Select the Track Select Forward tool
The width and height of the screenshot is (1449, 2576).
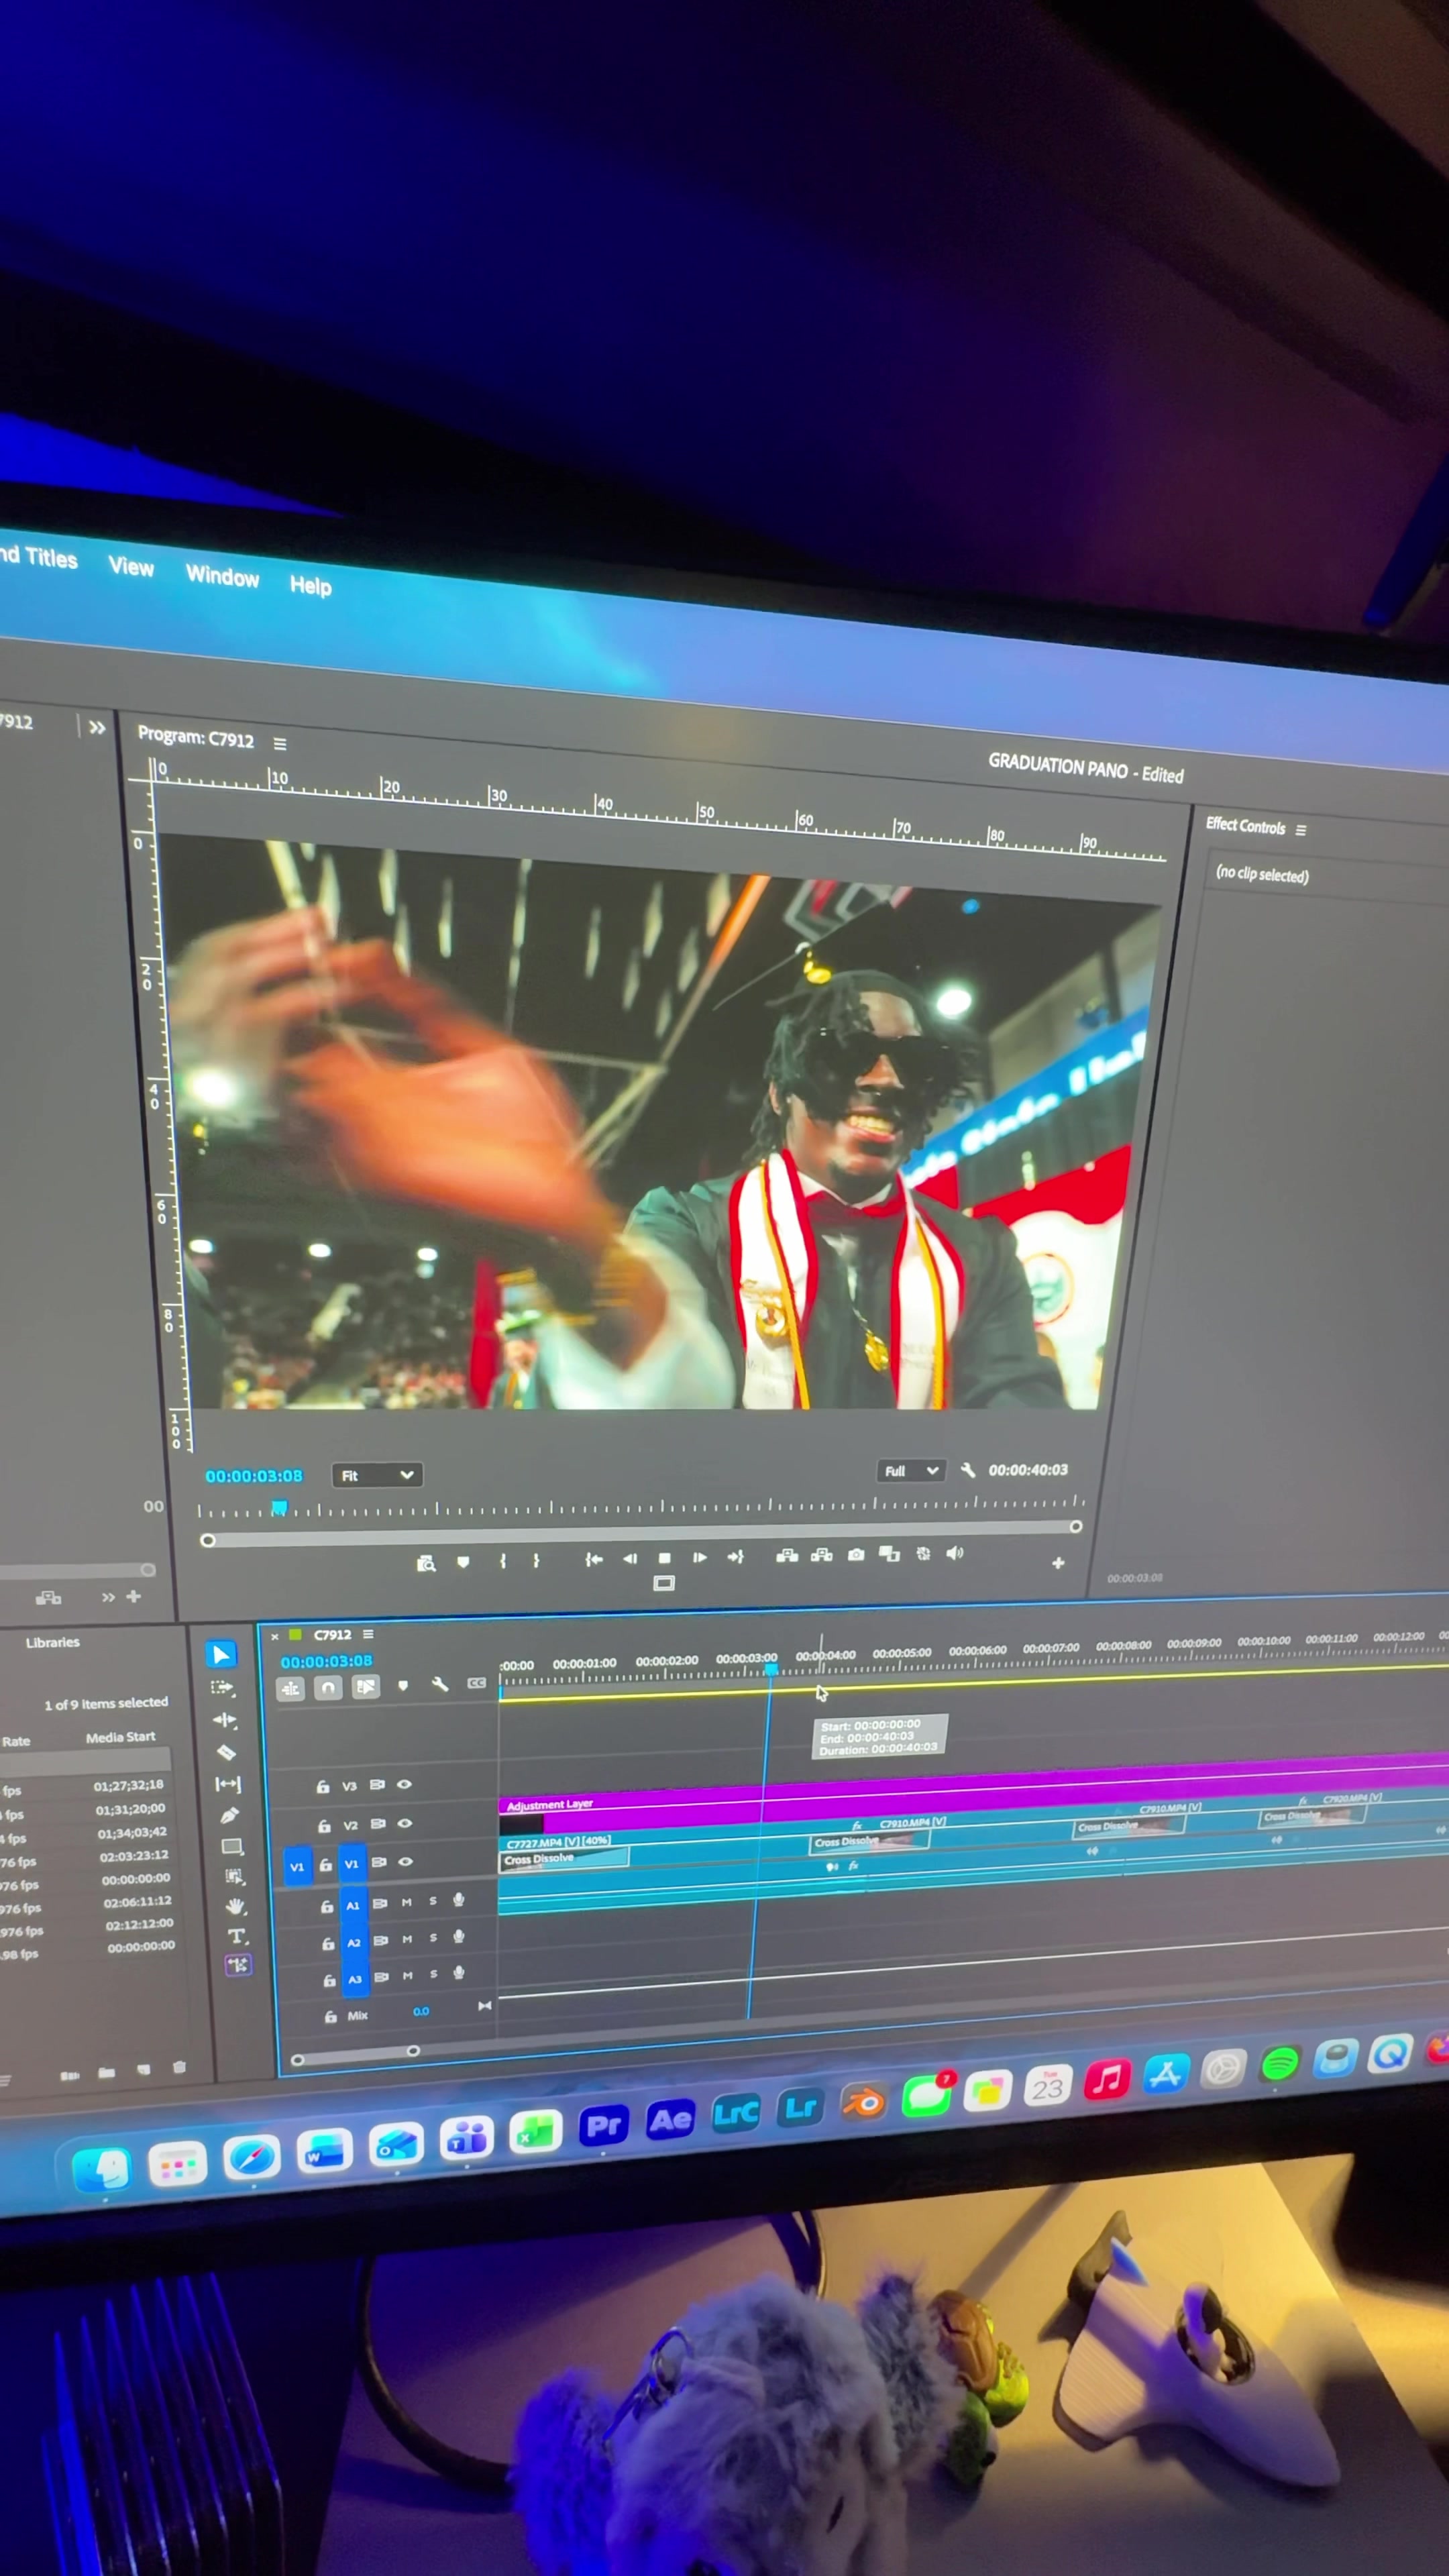click(x=223, y=1688)
